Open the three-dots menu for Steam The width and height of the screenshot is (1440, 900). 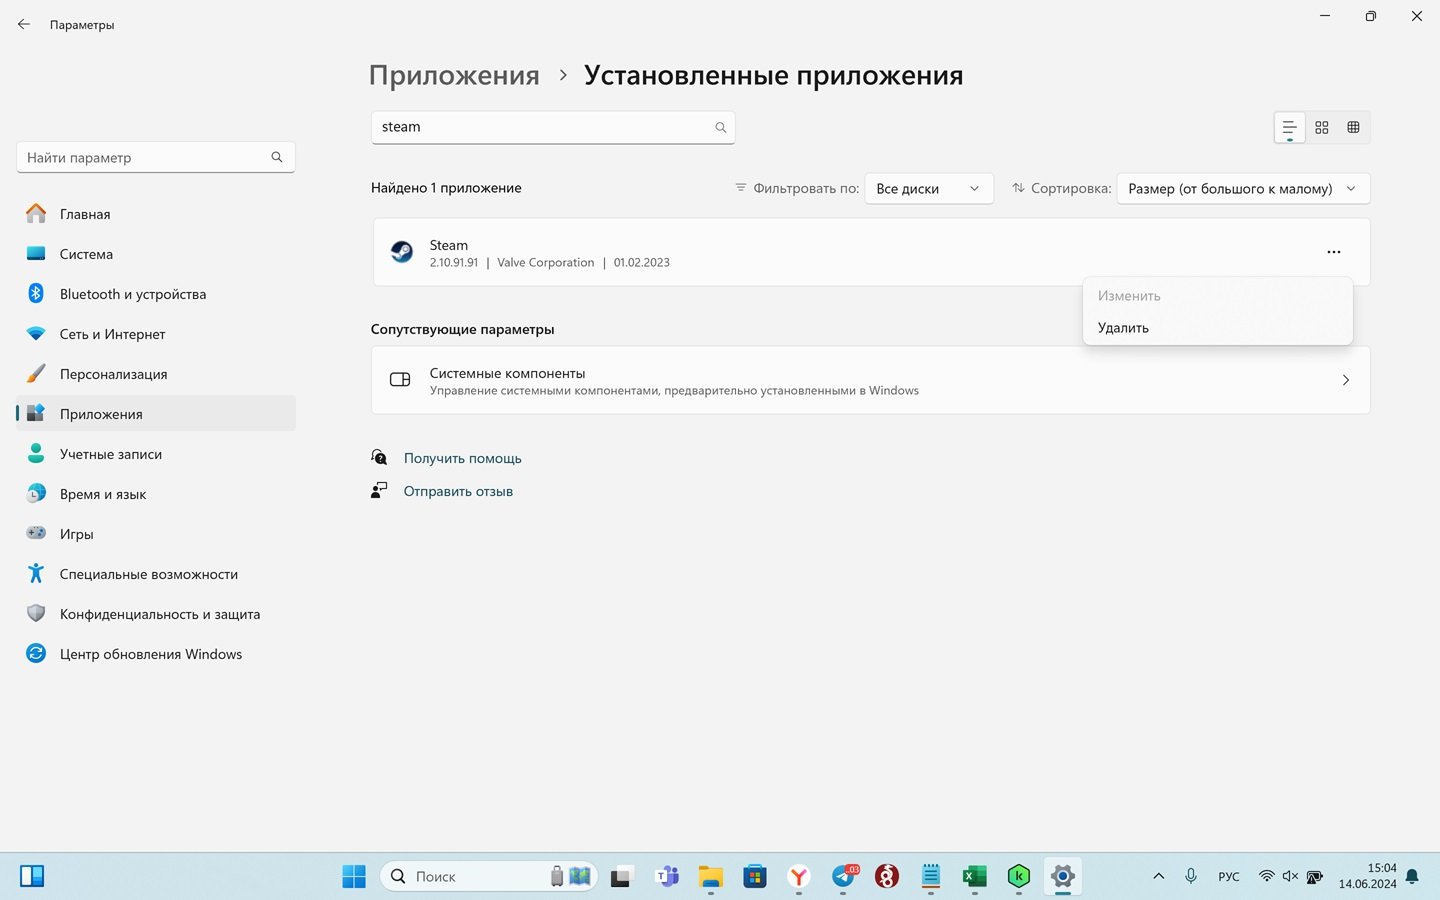(x=1333, y=252)
